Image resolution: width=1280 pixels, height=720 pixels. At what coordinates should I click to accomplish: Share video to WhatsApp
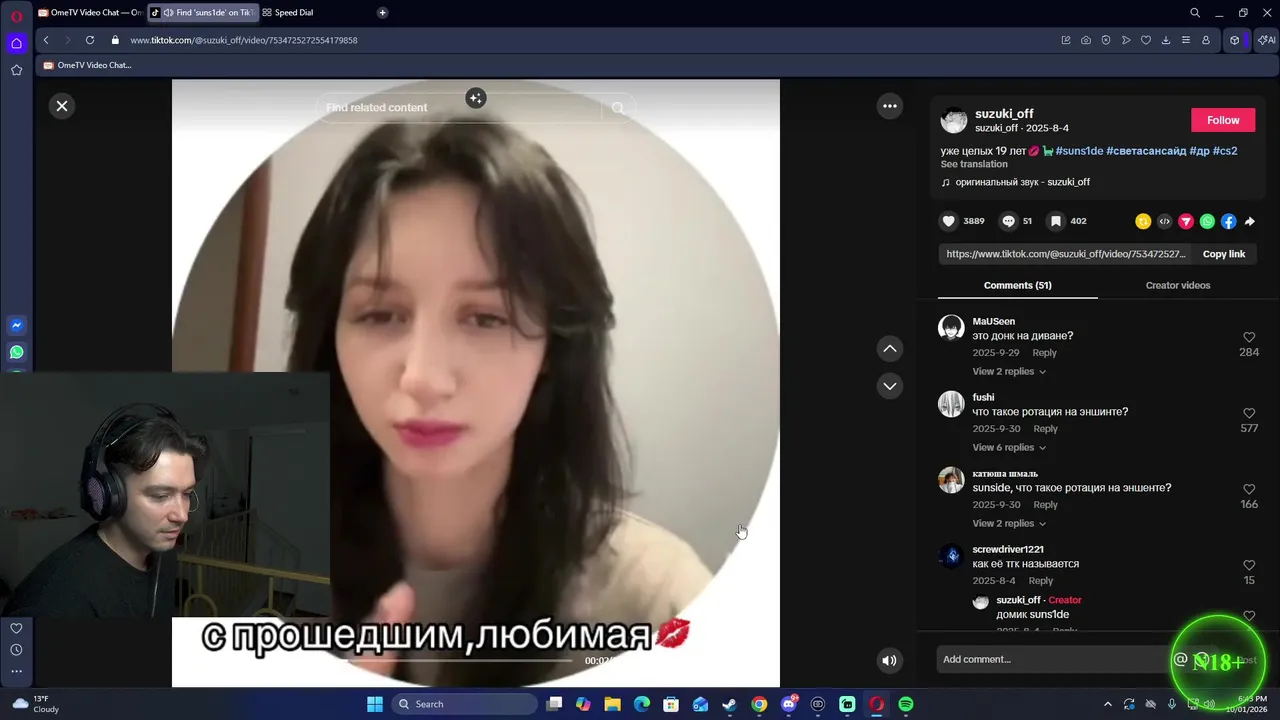click(1207, 221)
